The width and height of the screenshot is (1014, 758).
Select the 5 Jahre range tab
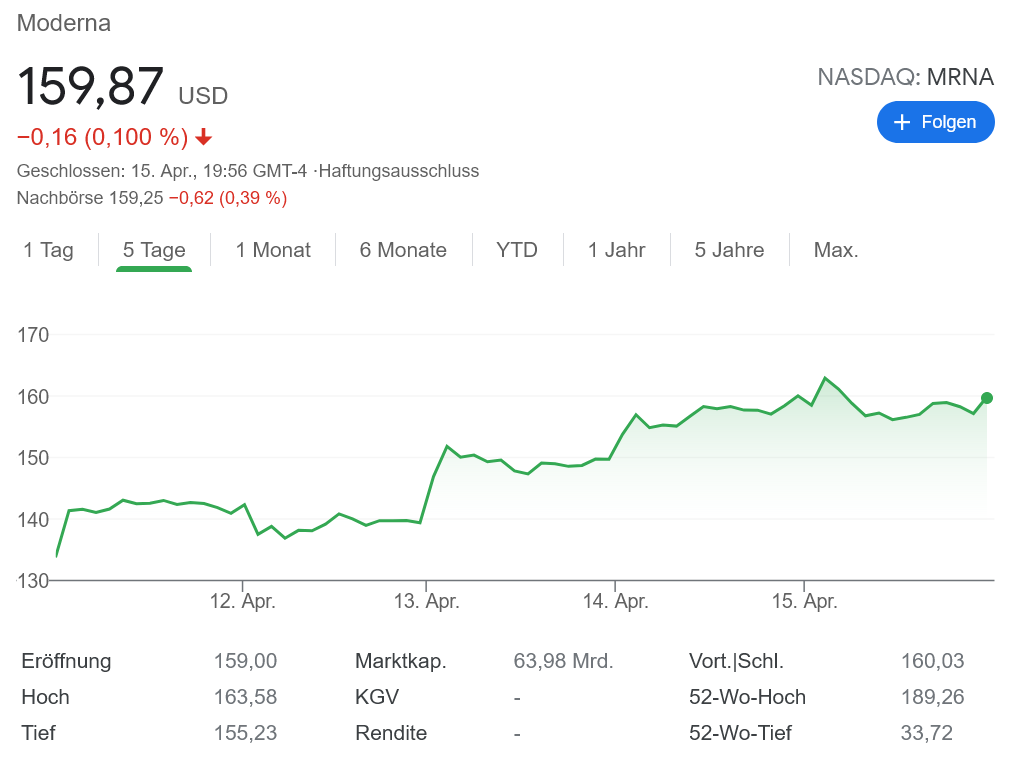click(x=729, y=250)
